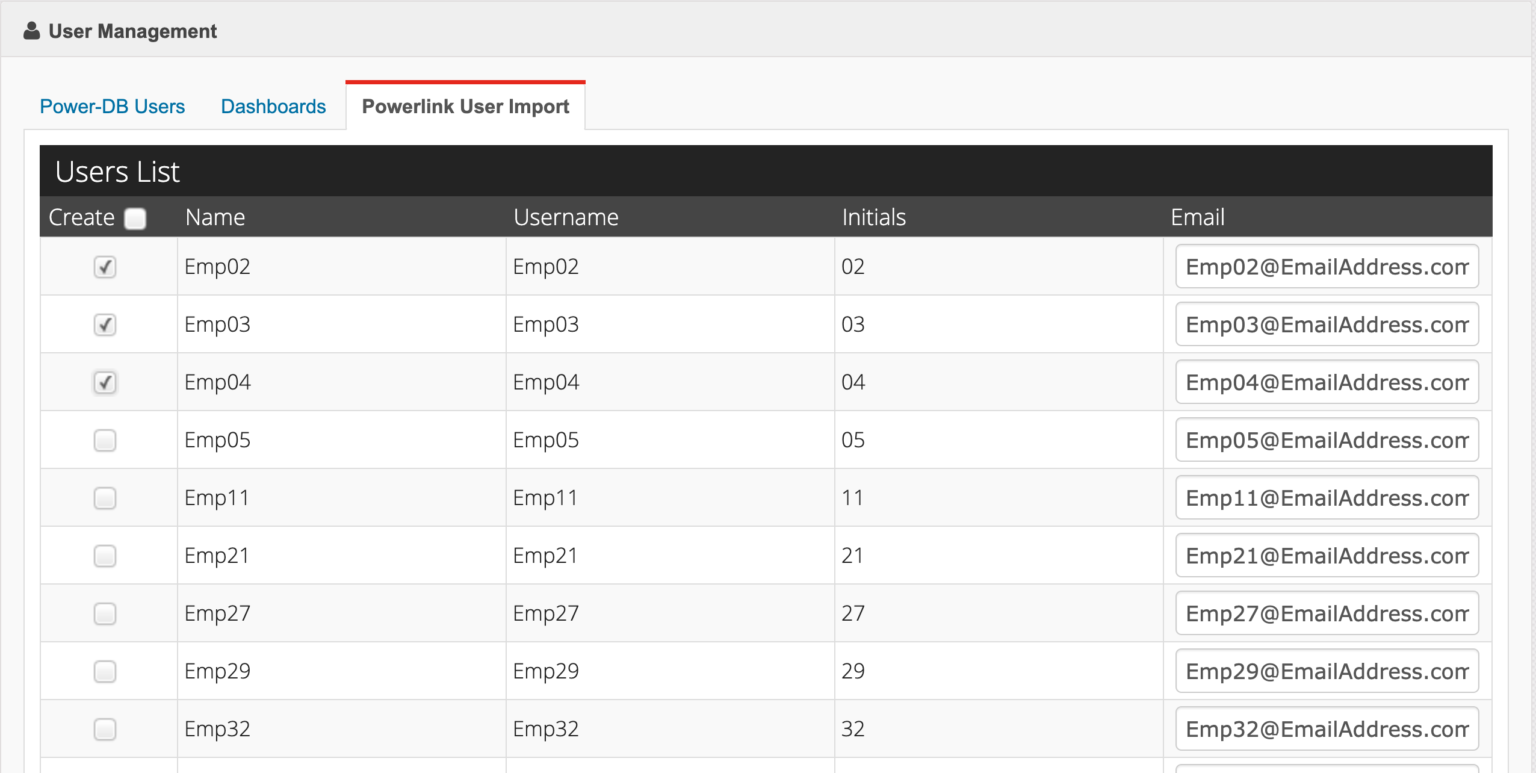Viewport: 1536px width, 773px height.
Task: Open the Dashboards tab
Action: tap(273, 106)
